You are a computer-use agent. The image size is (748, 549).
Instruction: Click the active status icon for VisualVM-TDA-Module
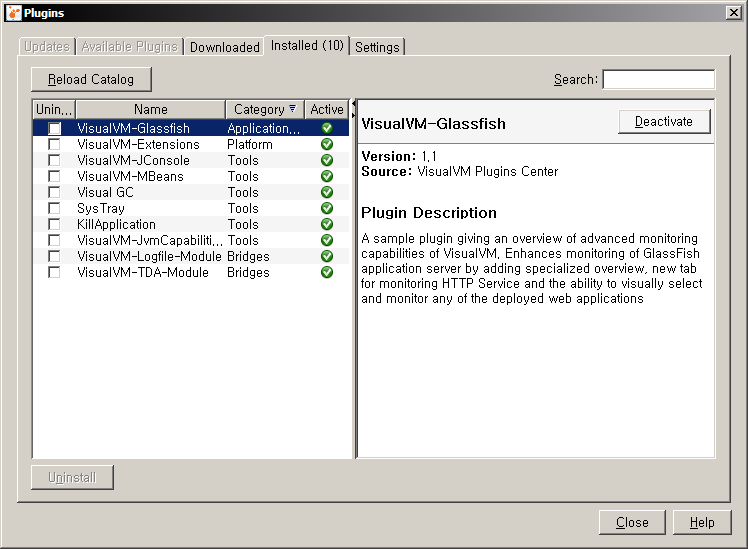(327, 272)
